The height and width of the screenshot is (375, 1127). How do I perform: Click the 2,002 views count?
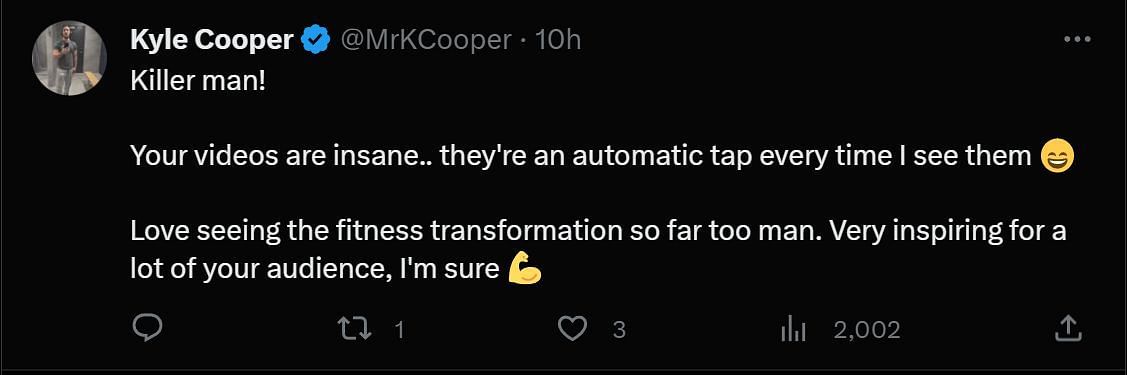click(866, 330)
